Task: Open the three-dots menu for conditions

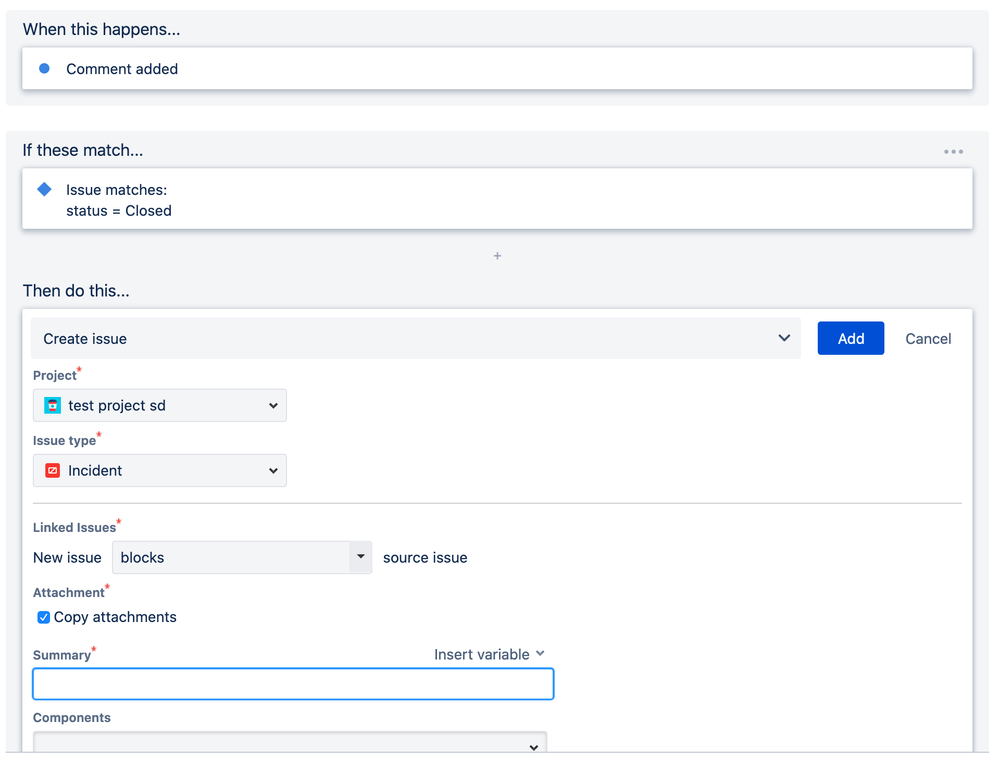Action: click(x=953, y=152)
